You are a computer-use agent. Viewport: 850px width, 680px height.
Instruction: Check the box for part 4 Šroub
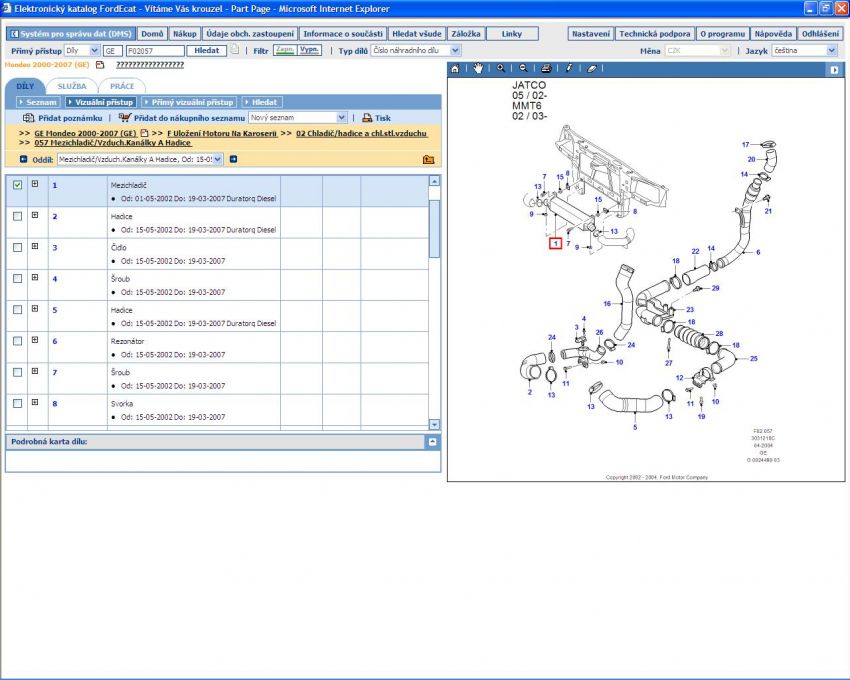pyautogui.click(x=17, y=279)
